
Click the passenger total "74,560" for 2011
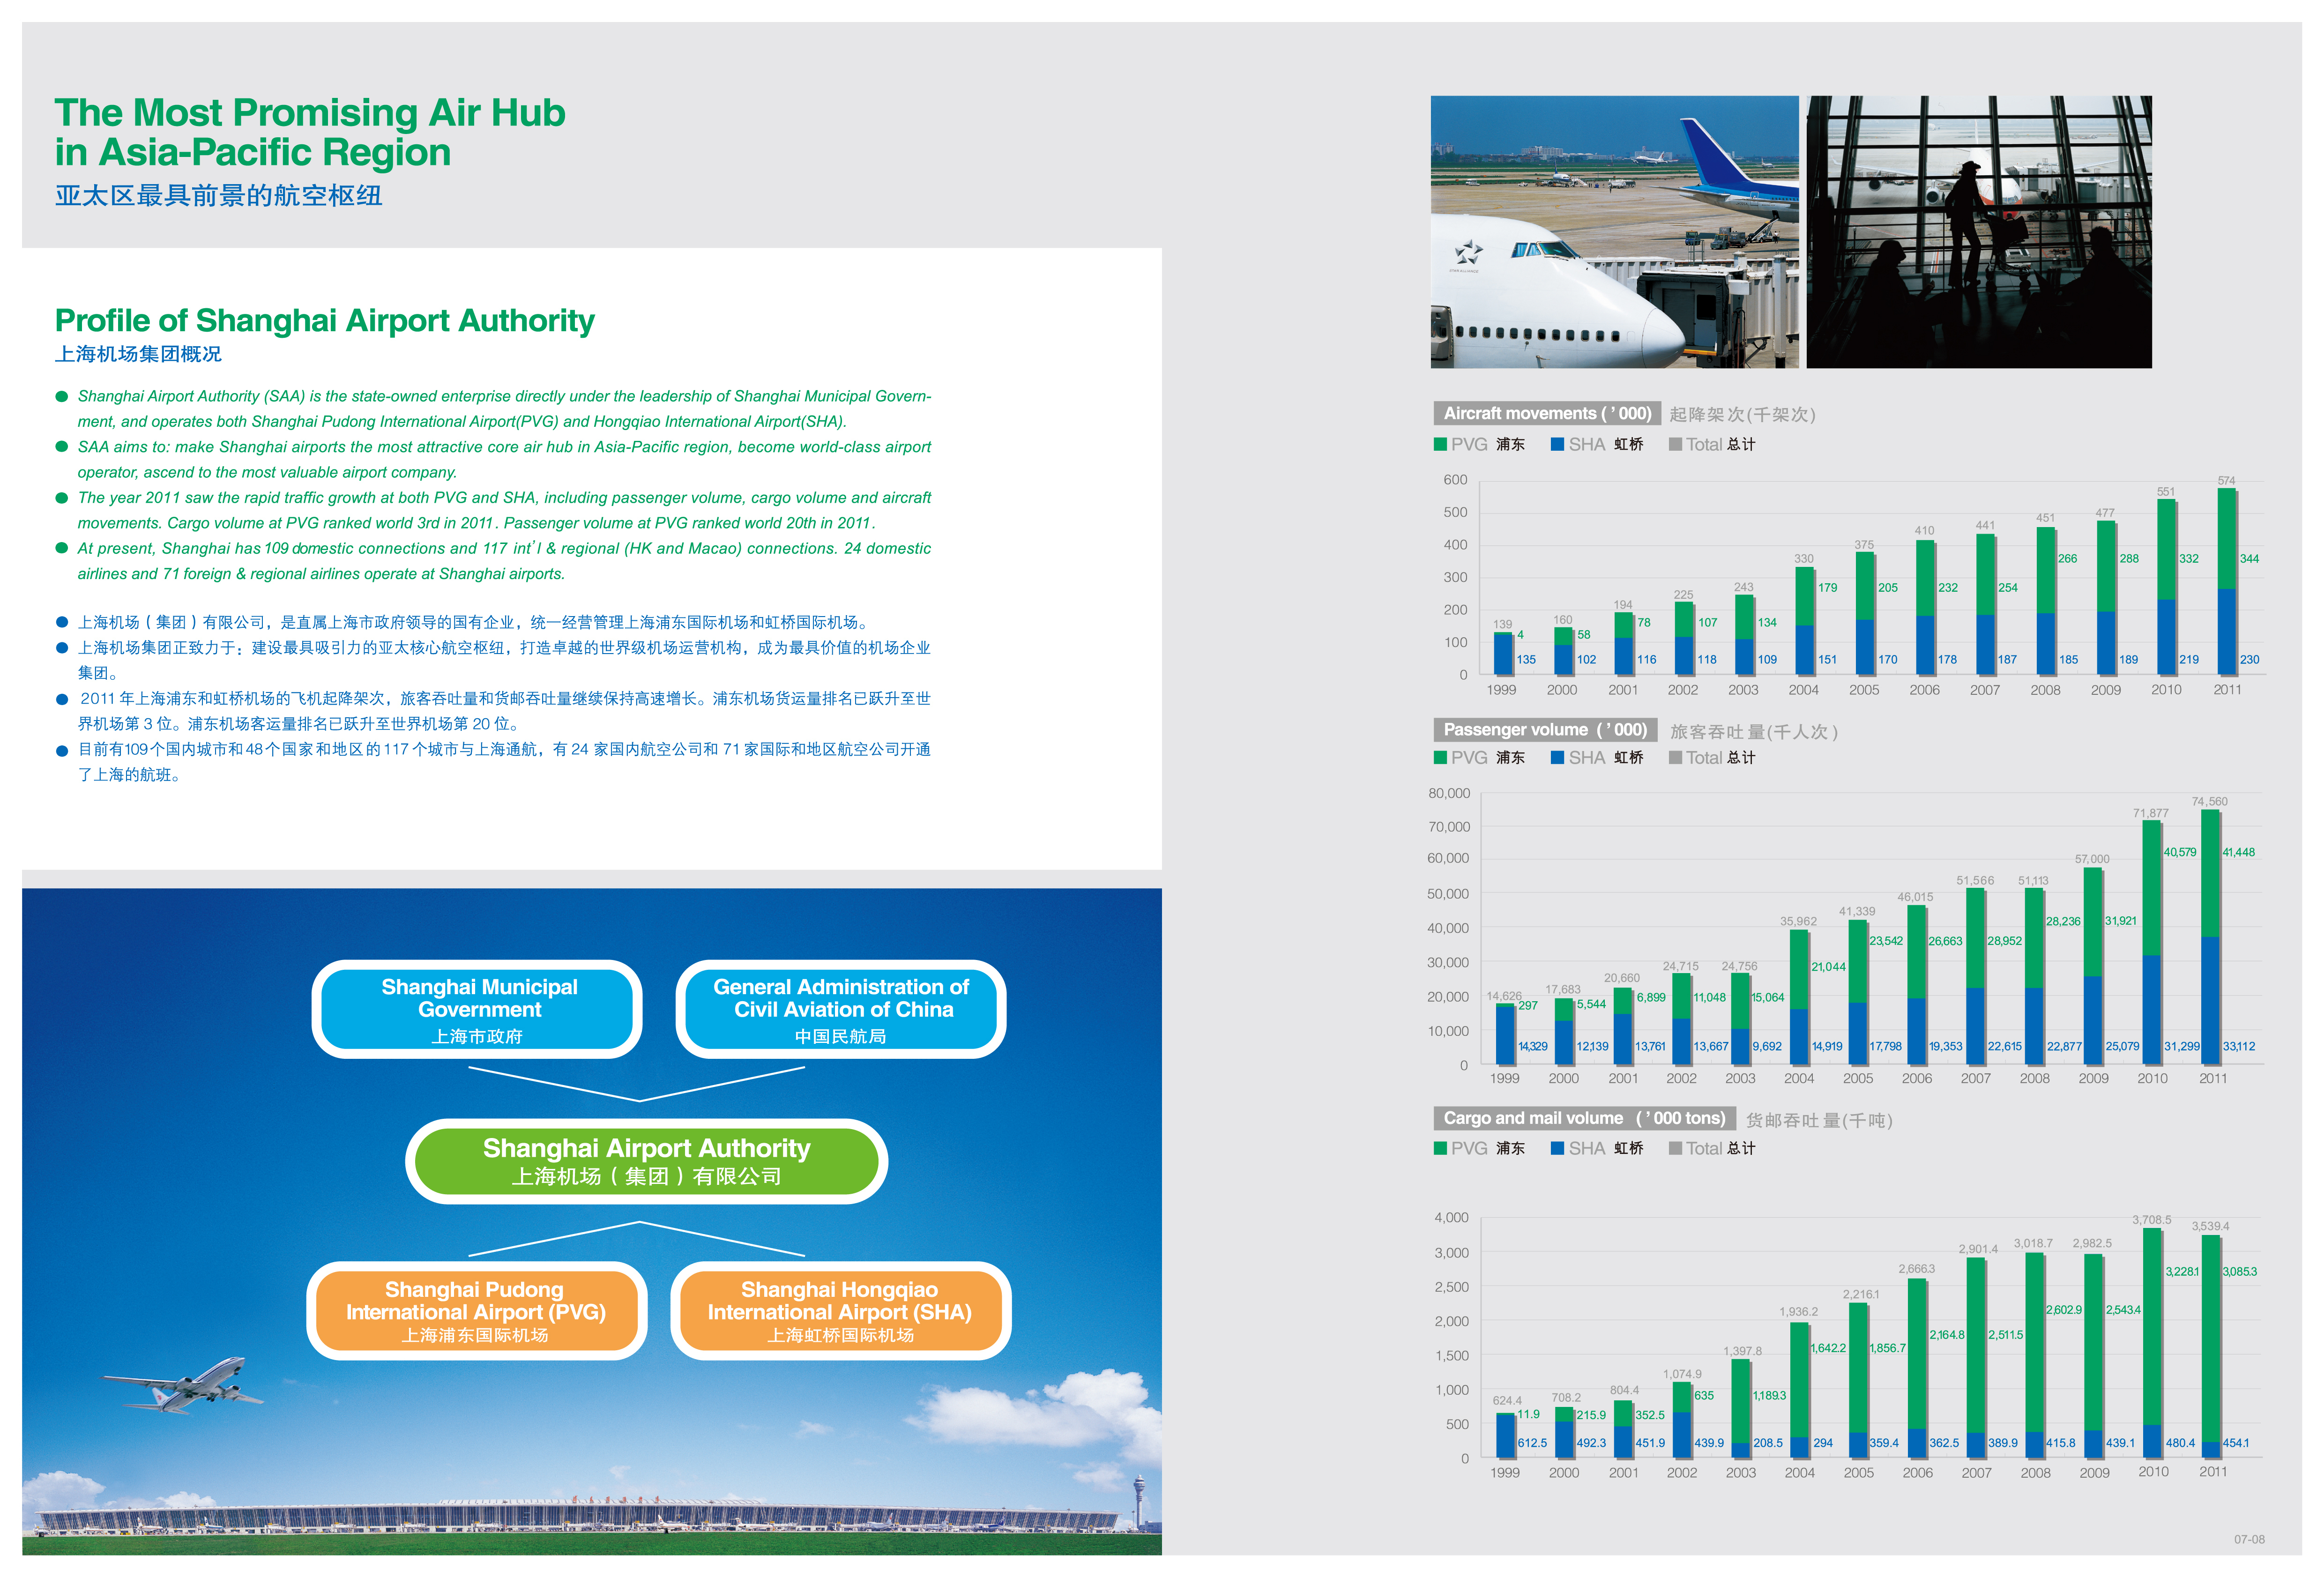(x=2209, y=802)
